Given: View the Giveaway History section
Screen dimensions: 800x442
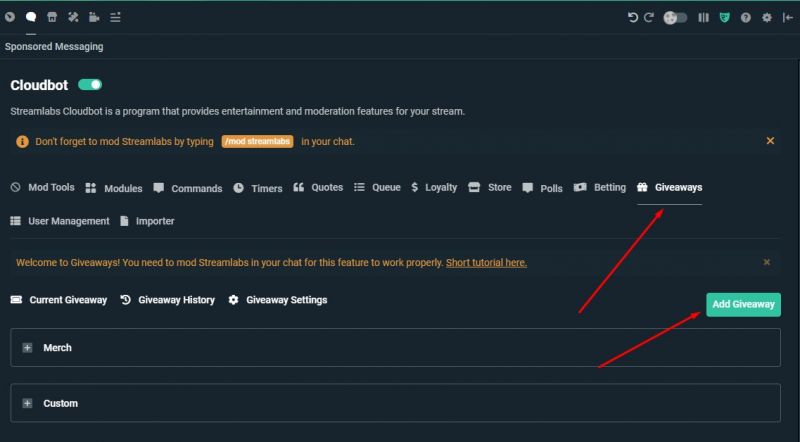Looking at the screenshot, I should (167, 300).
